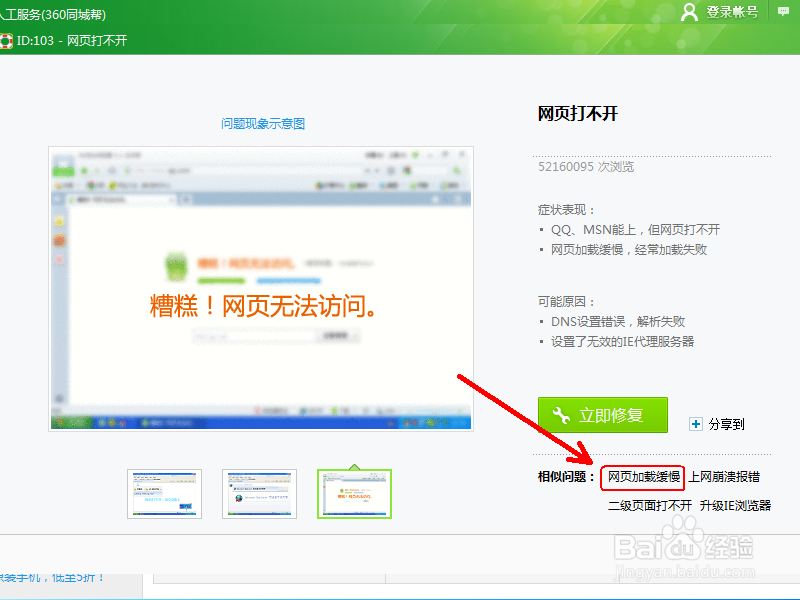Image resolution: width=800 pixels, height=600 pixels.
Task: Click the ID:103 网页打不开 title bar
Action: click(73, 41)
